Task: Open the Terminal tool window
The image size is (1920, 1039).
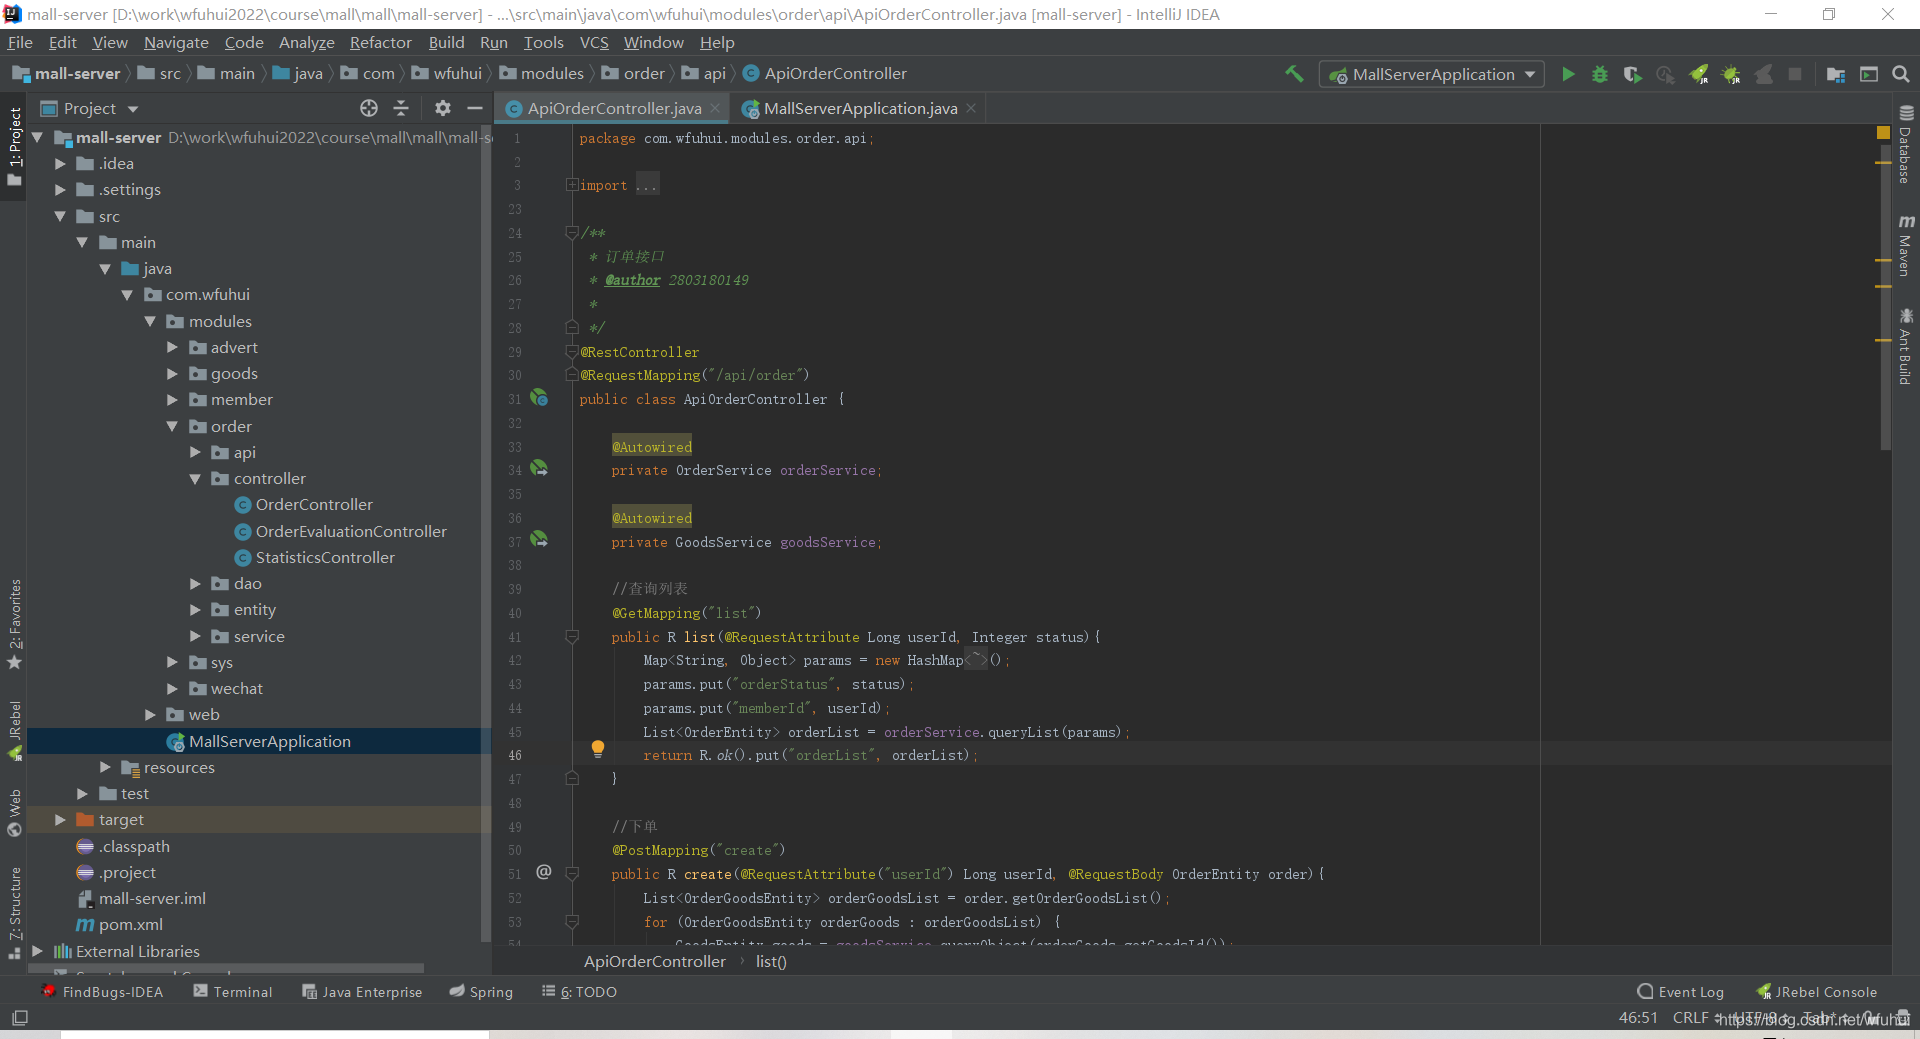Action: tap(233, 992)
